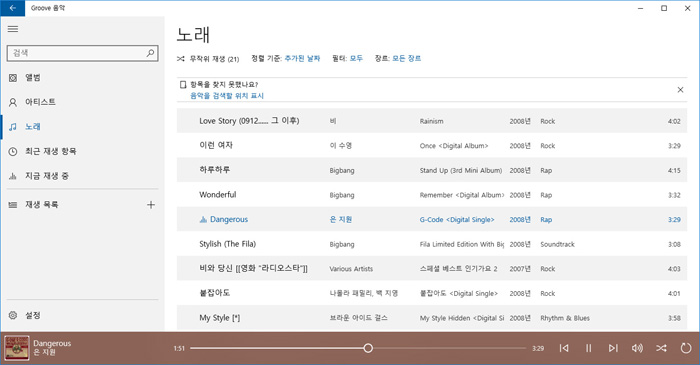Screen dimensions: 700x365
Task: Open the 아티스트 artists section
Action: pos(83,102)
